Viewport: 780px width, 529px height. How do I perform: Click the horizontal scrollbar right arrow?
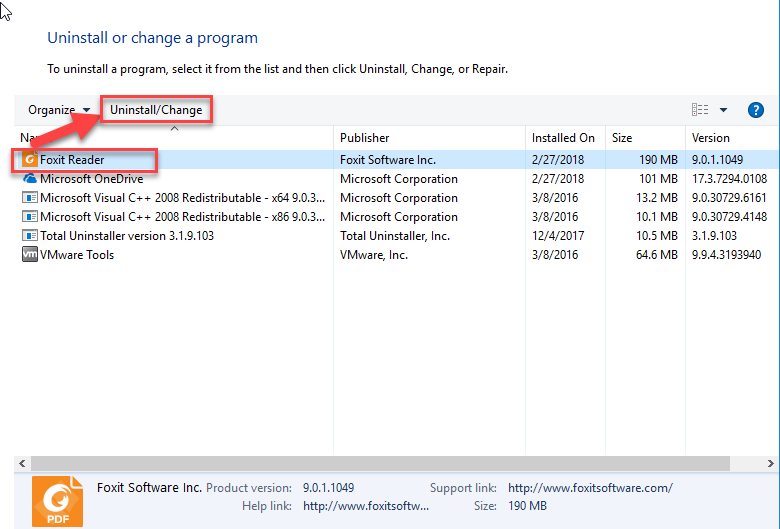(x=771, y=463)
